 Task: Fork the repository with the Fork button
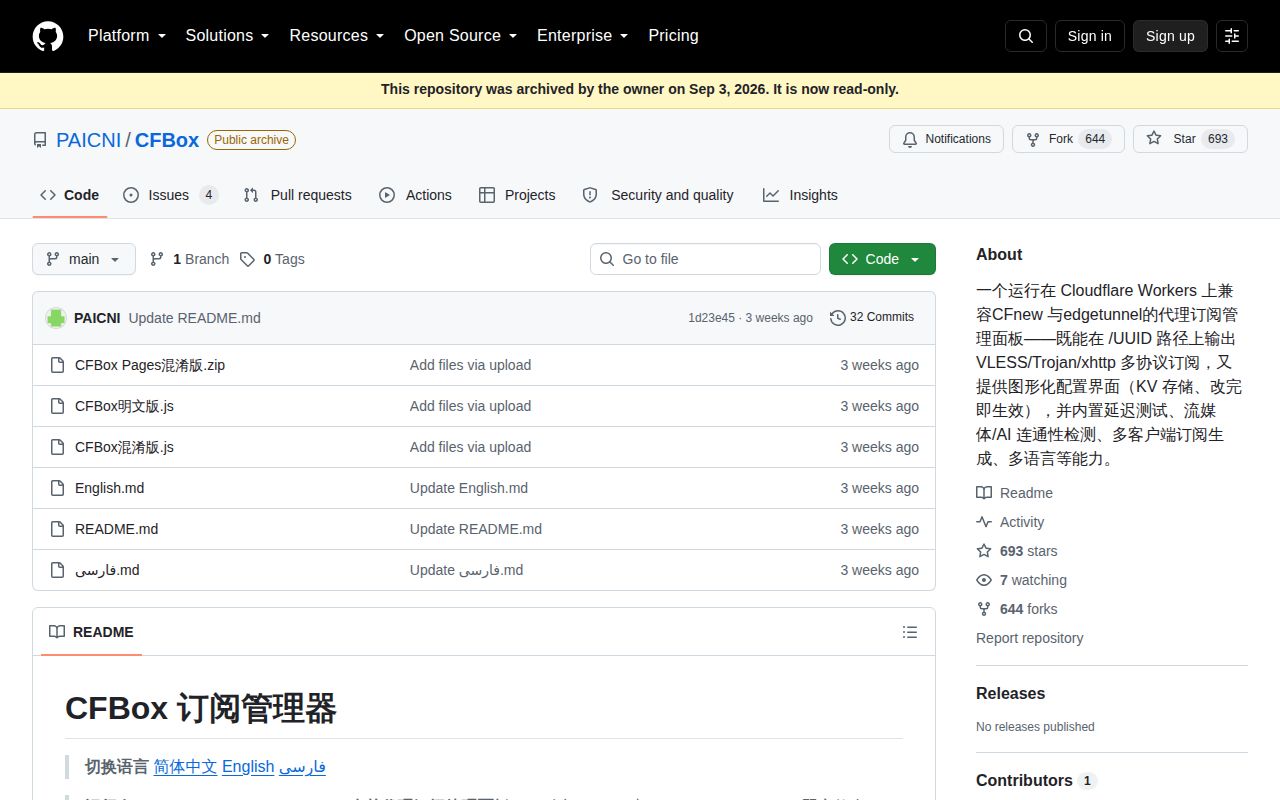[x=1068, y=139]
